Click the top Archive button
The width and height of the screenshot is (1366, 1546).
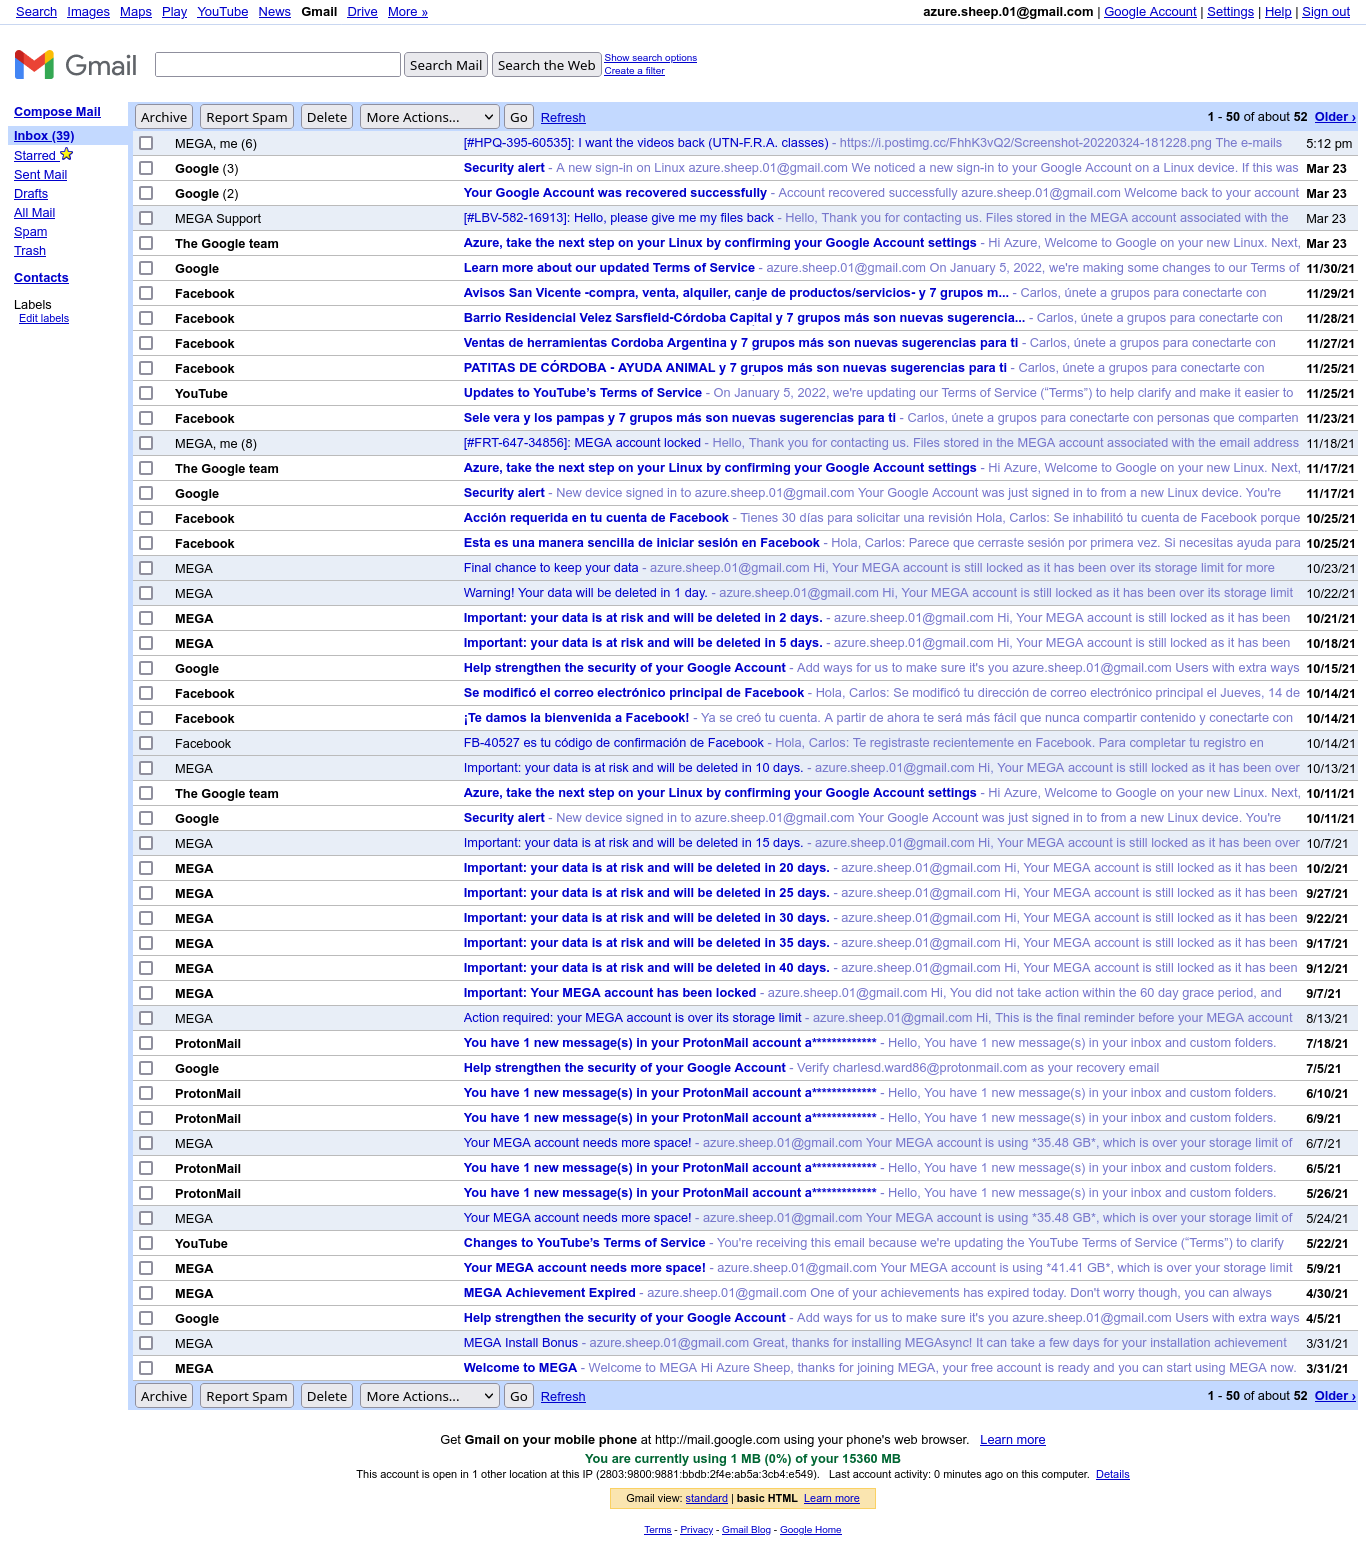coord(164,117)
